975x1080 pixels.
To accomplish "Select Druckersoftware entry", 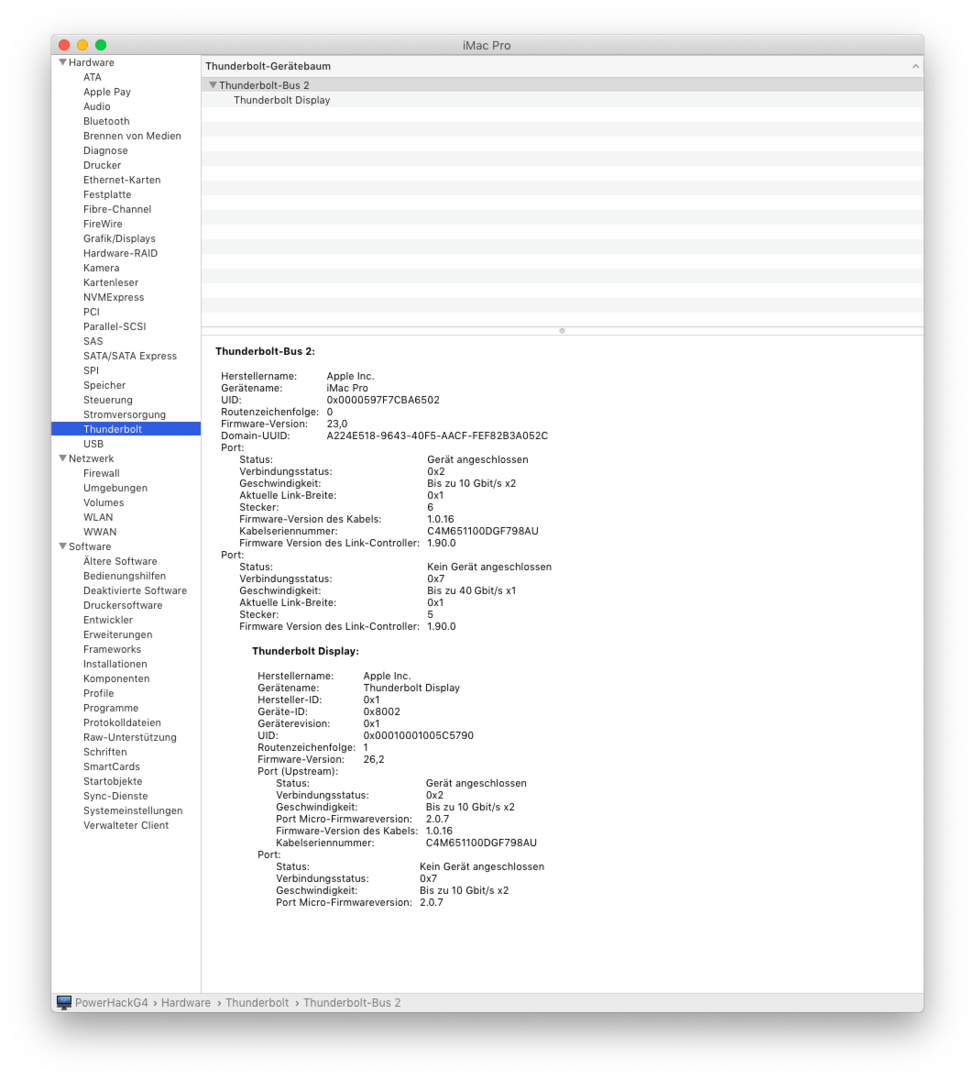I will point(123,605).
